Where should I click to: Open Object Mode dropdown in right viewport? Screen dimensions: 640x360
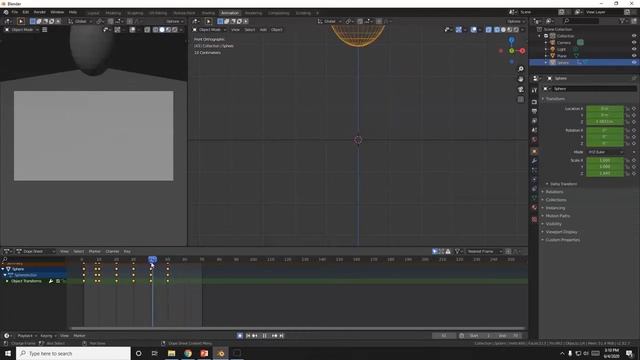[x=210, y=29]
